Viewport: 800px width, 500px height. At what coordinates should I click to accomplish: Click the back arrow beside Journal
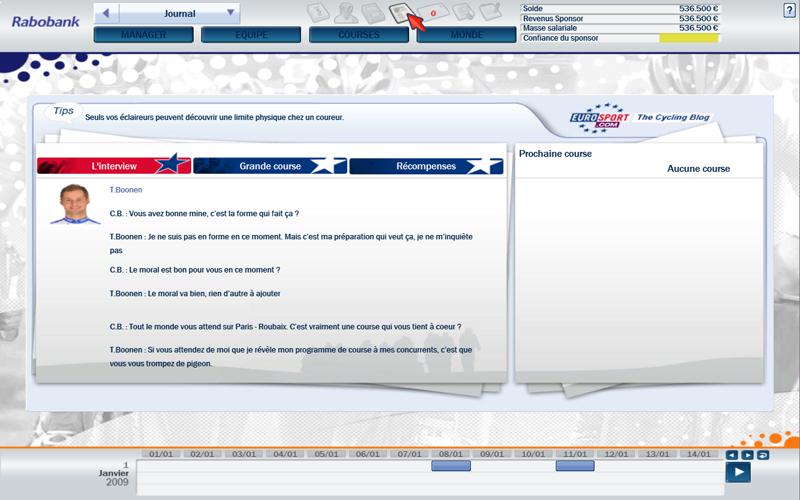click(x=106, y=13)
